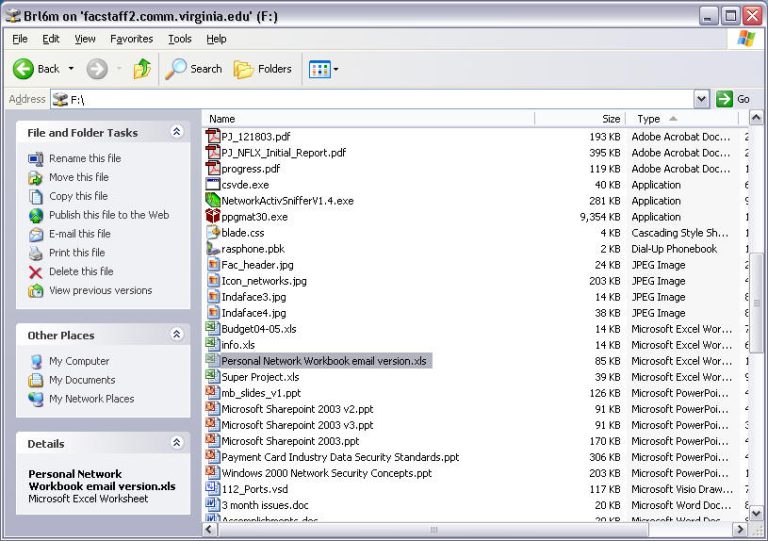Collapse the Details panel
This screenshot has height=541, width=768.
[x=177, y=443]
